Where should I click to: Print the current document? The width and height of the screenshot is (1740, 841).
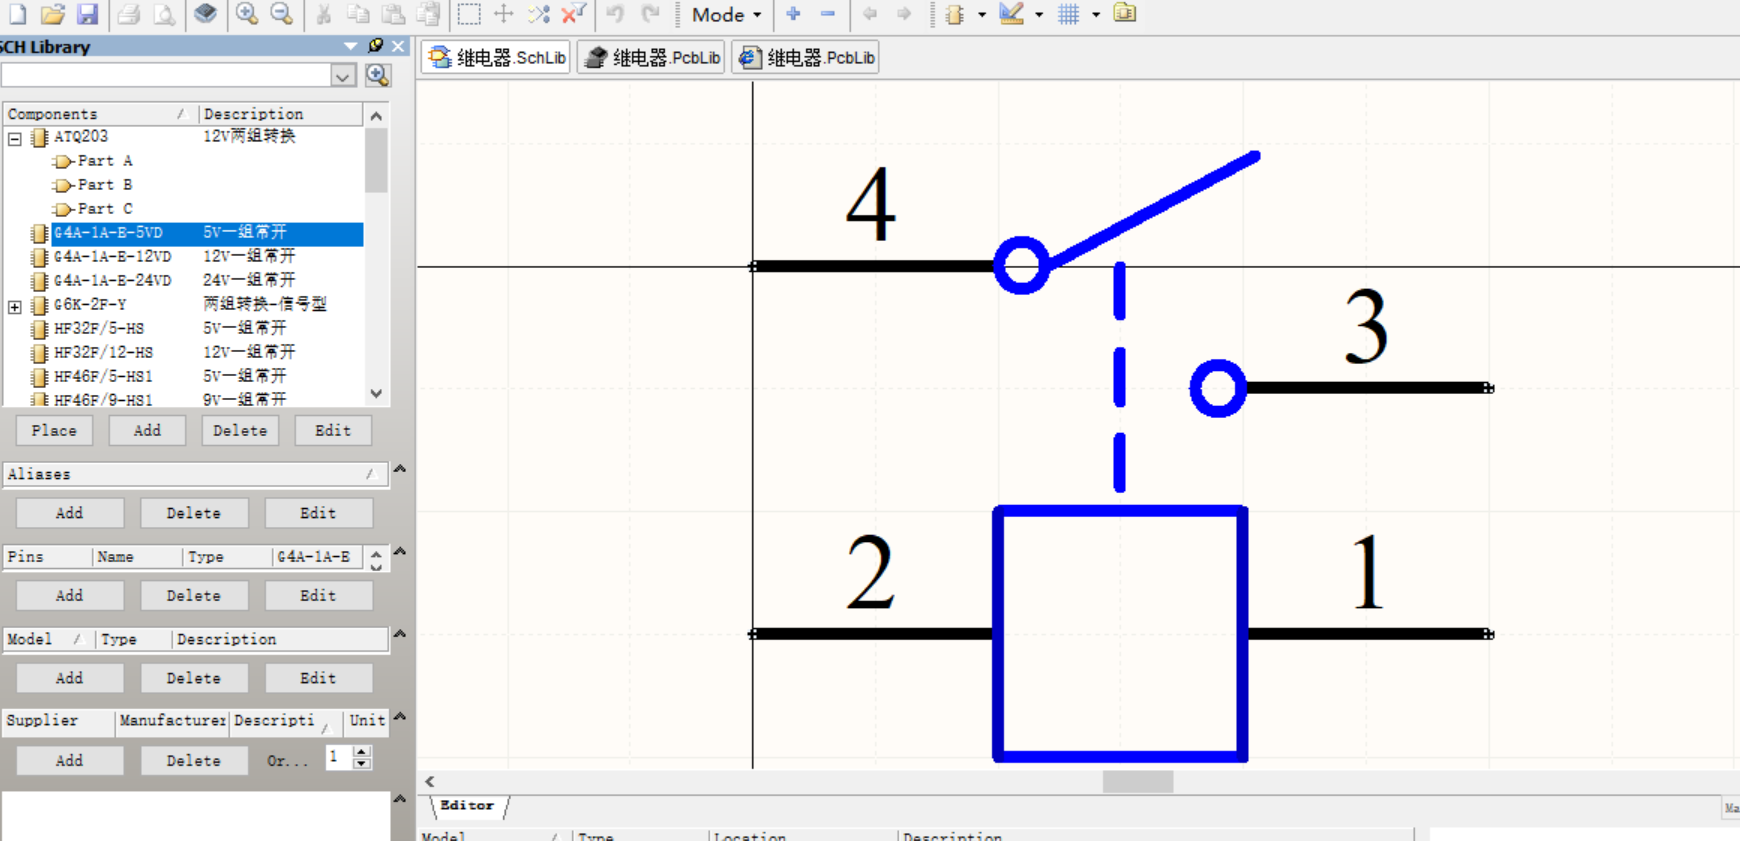click(x=128, y=14)
